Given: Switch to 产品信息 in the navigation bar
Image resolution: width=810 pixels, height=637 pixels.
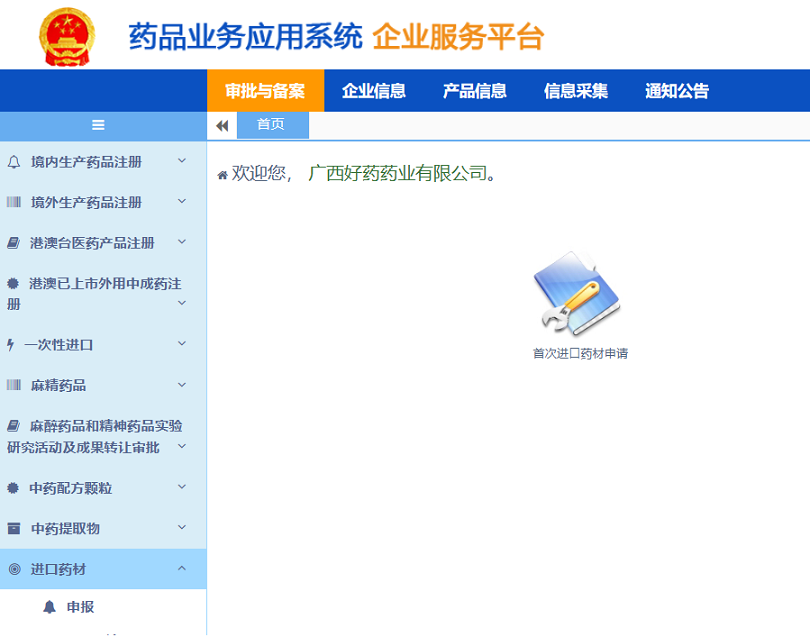Looking at the screenshot, I should coord(475,91).
